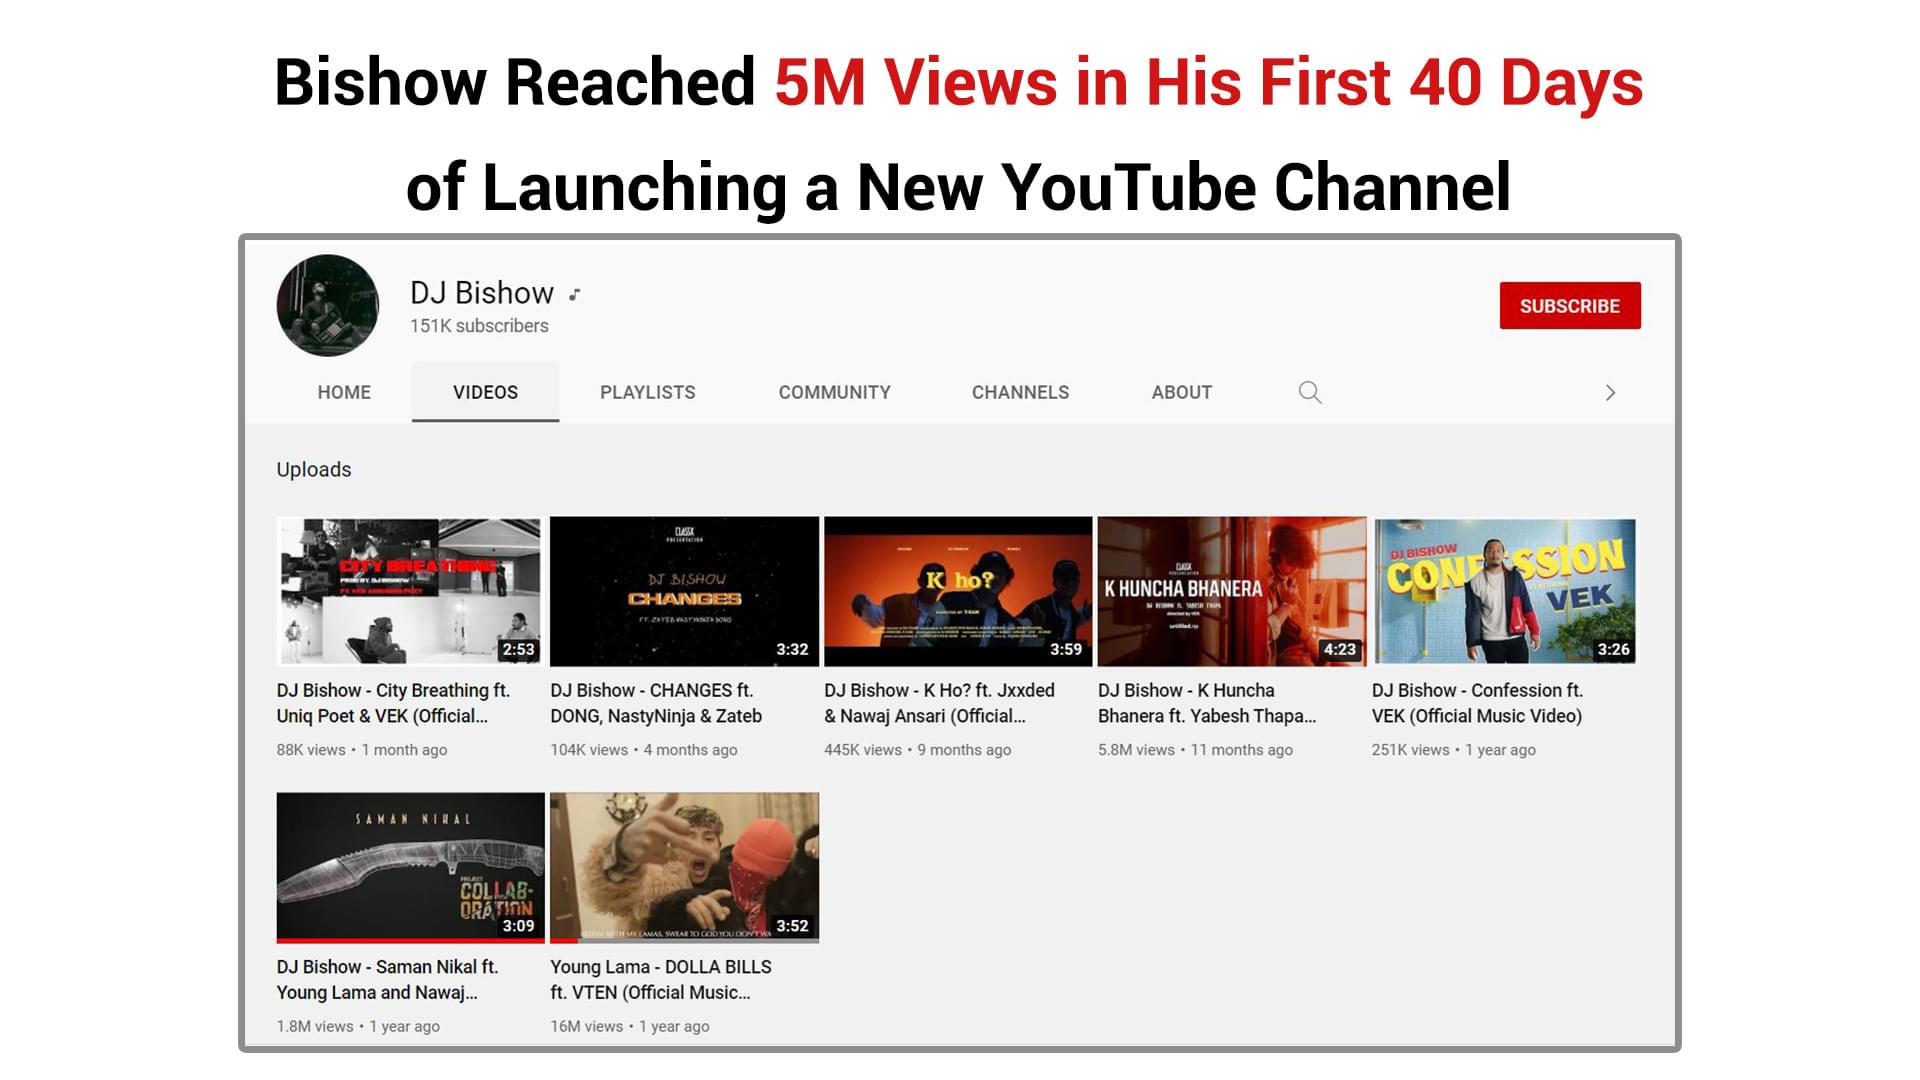Open the ABOUT tab

(x=1182, y=392)
